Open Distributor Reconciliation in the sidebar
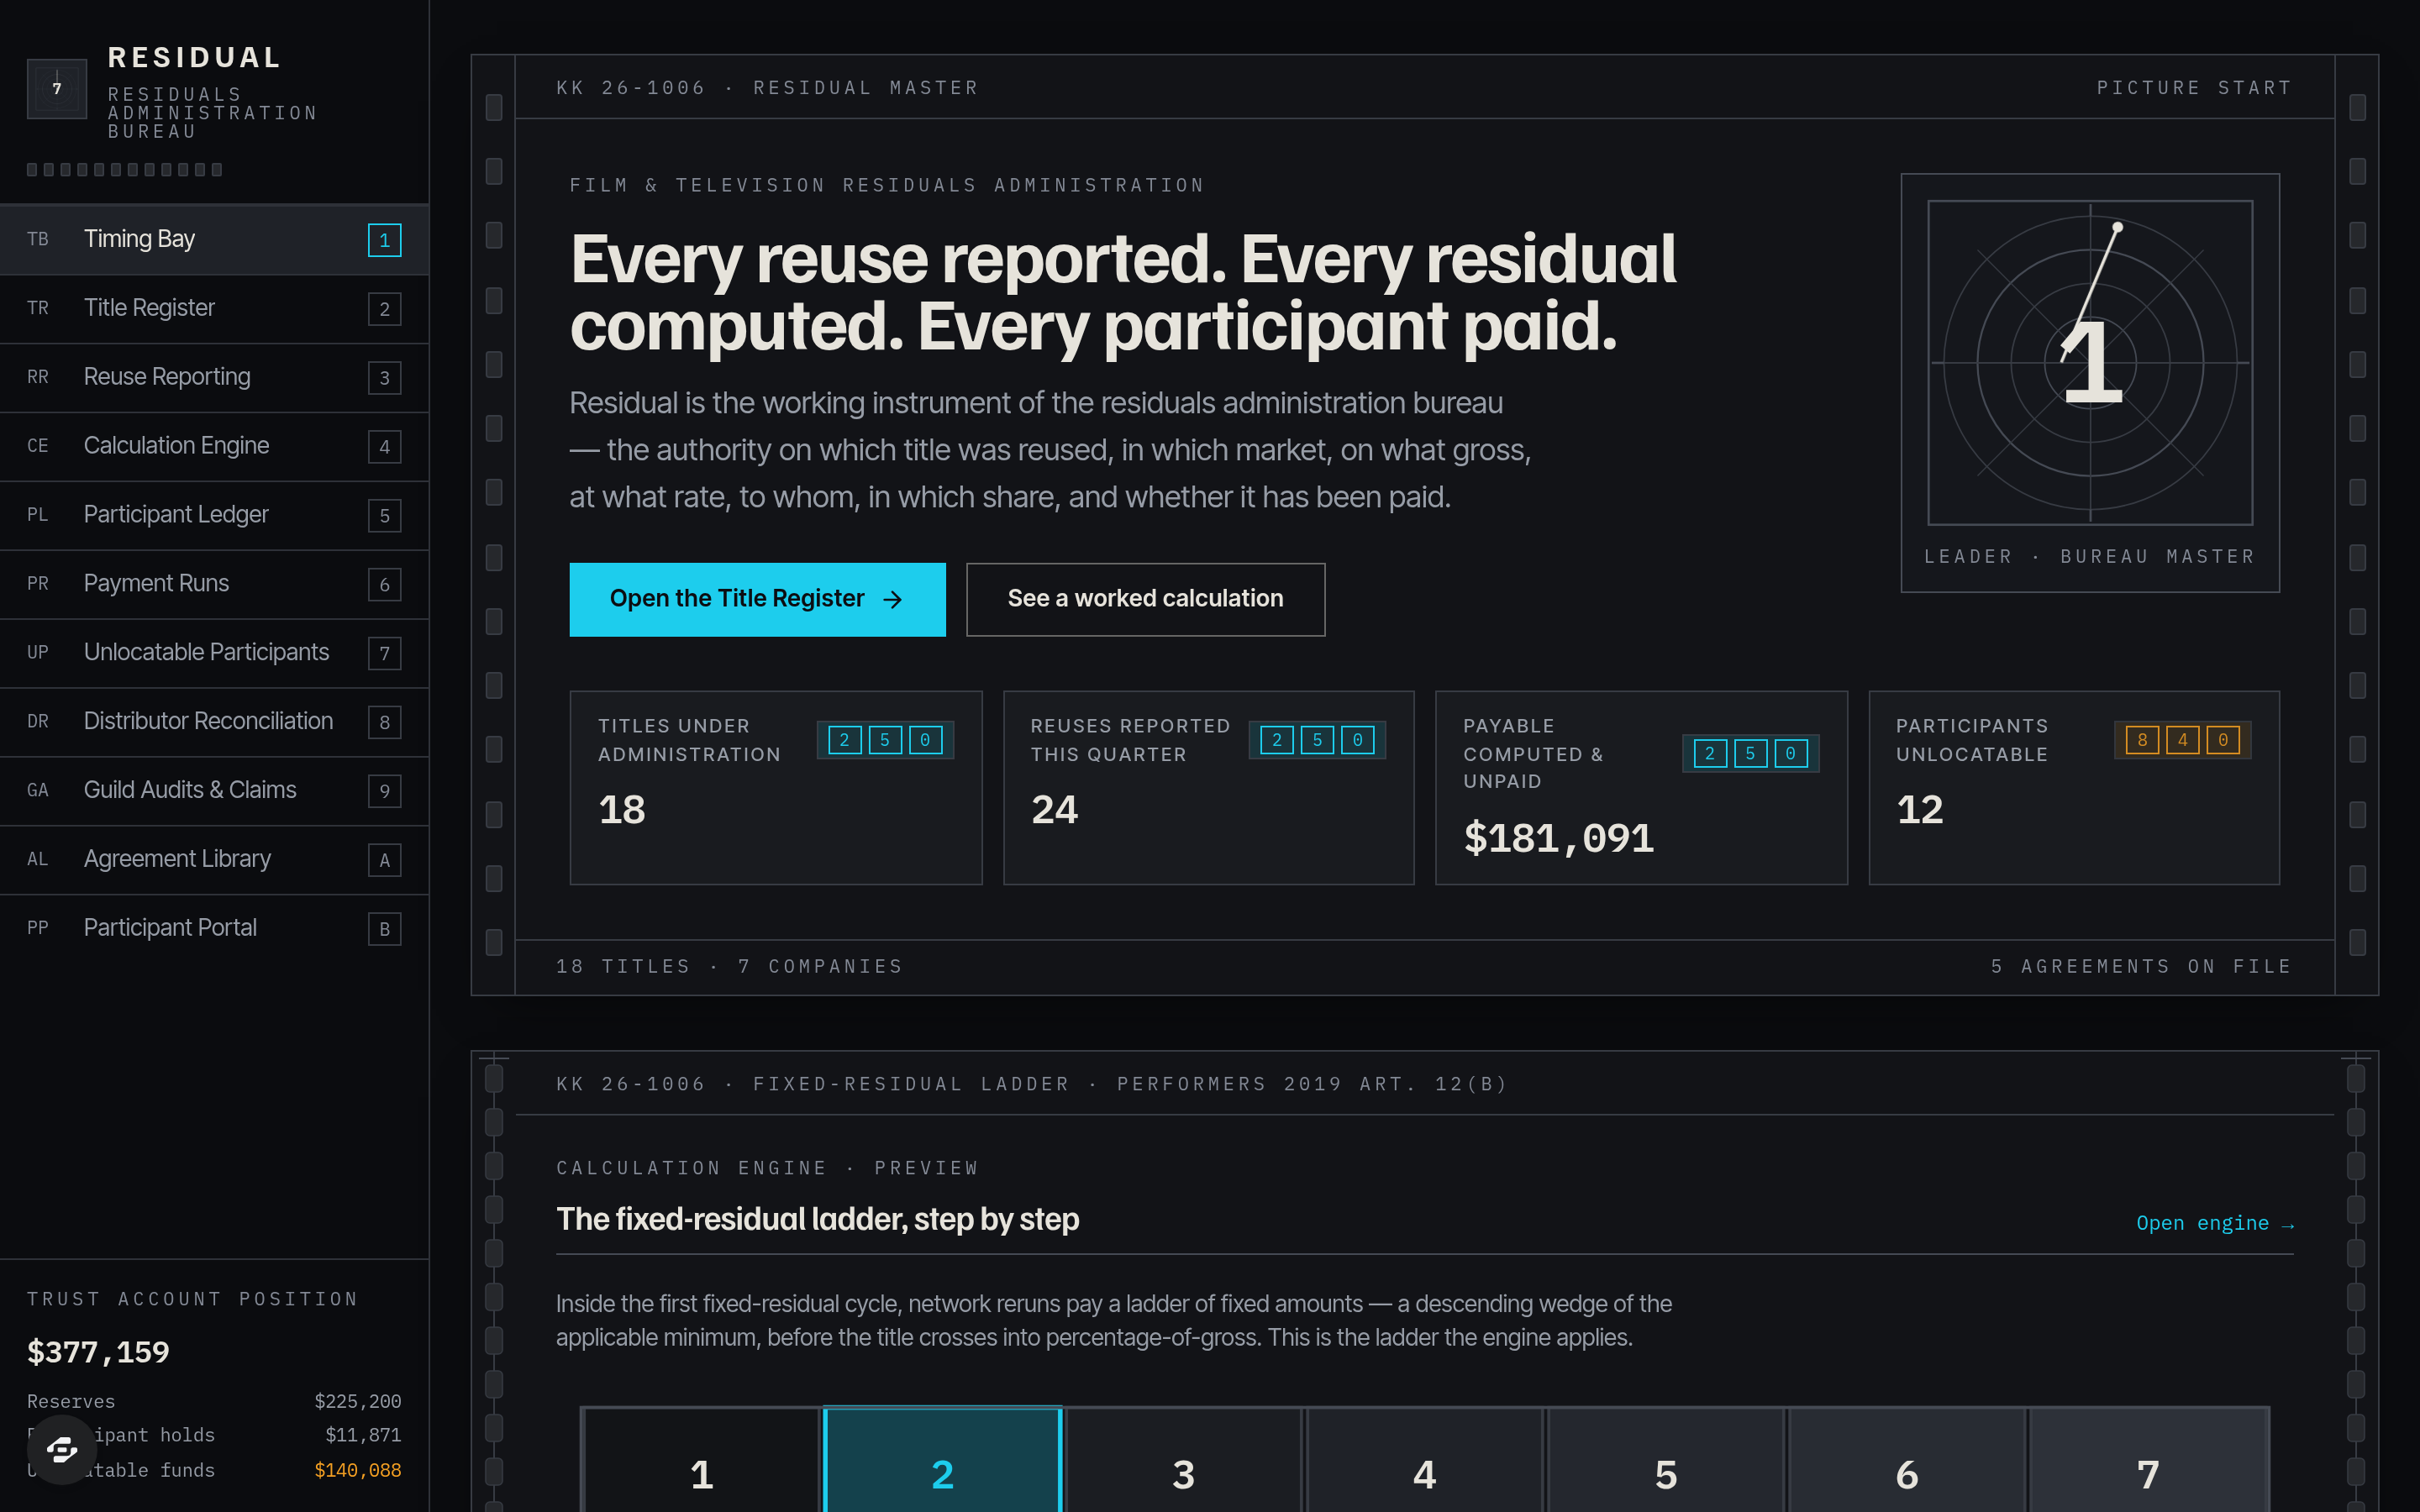The image size is (2420, 1512). point(214,722)
